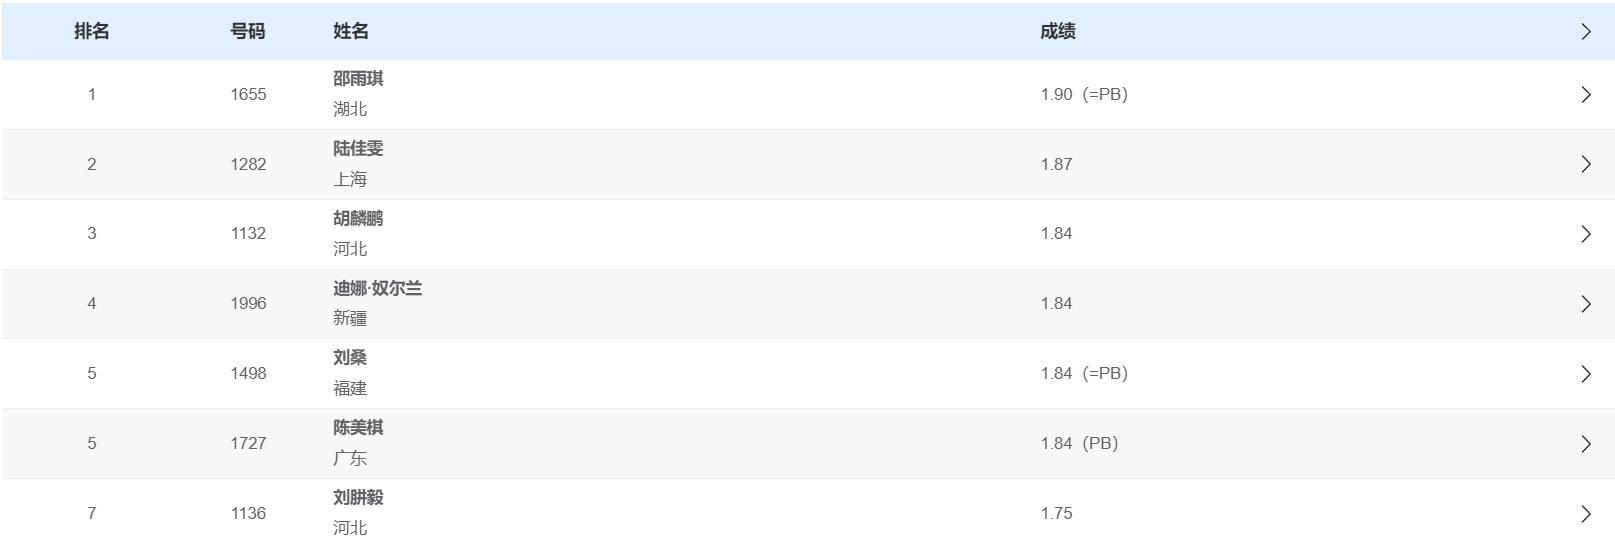The image size is (1615, 548).
Task: Select athlete name 邵雨琪
Action: coord(358,79)
